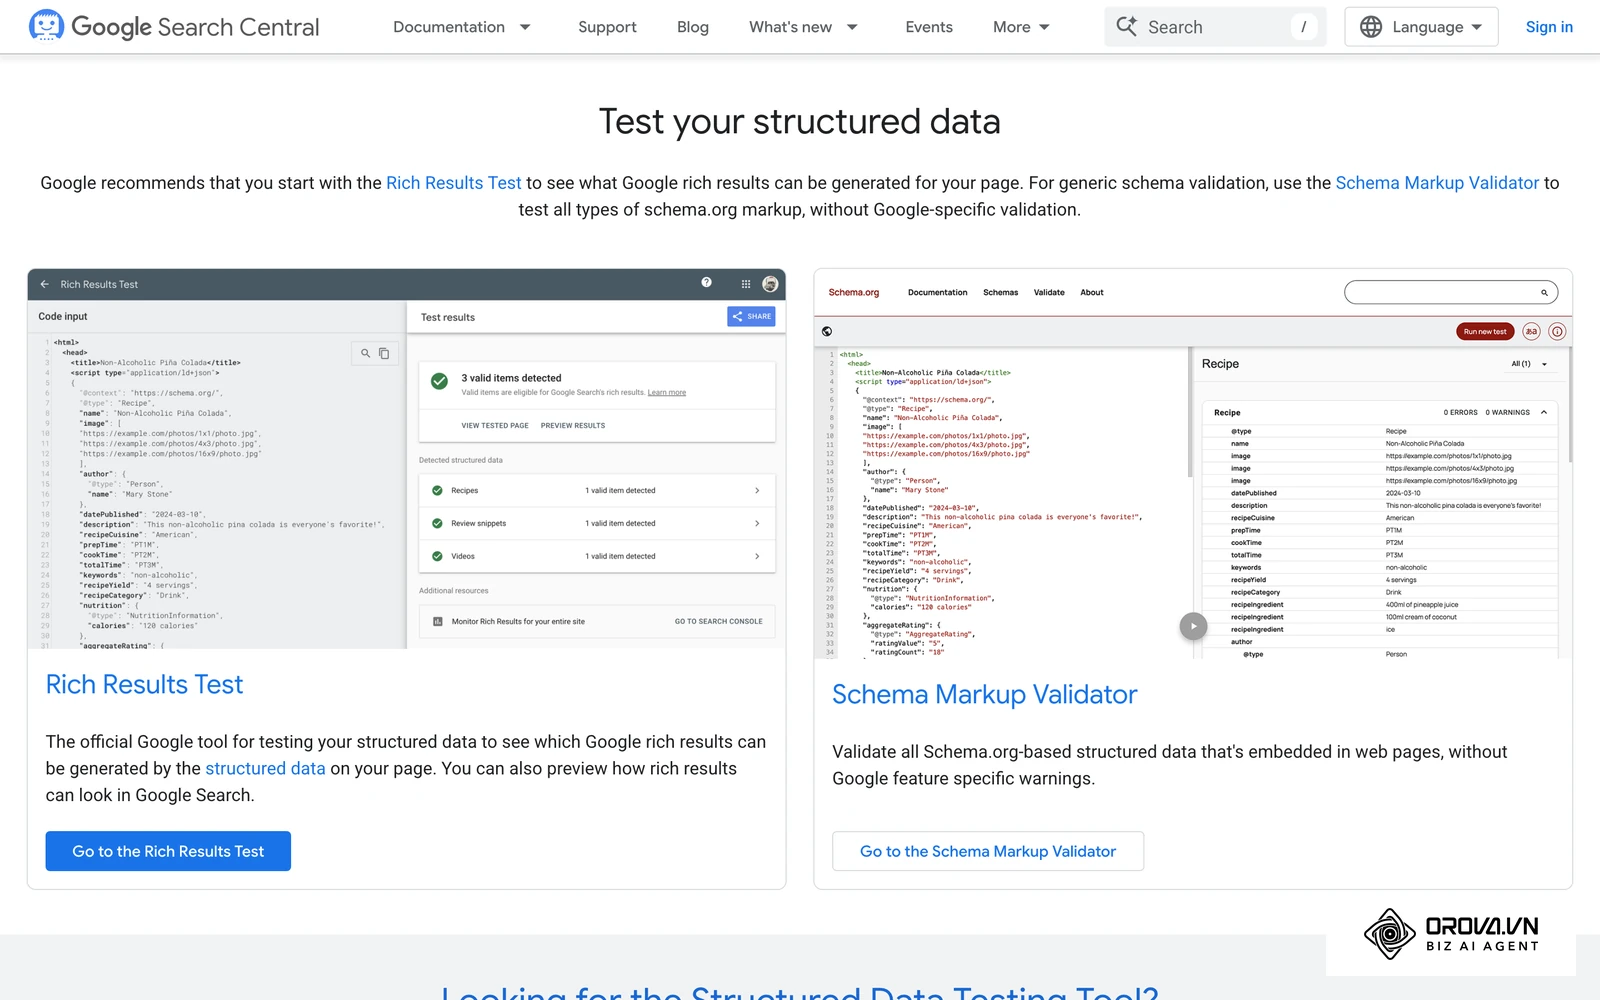Click VIEW TESTED PAGE in the preview
This screenshot has width=1600, height=1000.
(495, 426)
